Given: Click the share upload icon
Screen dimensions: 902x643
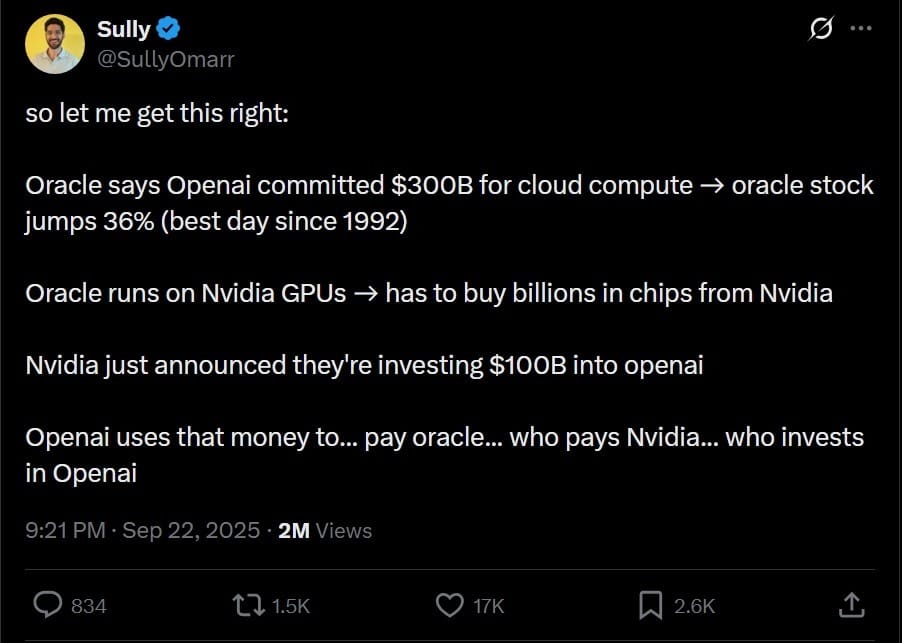Looking at the screenshot, I should [x=851, y=604].
